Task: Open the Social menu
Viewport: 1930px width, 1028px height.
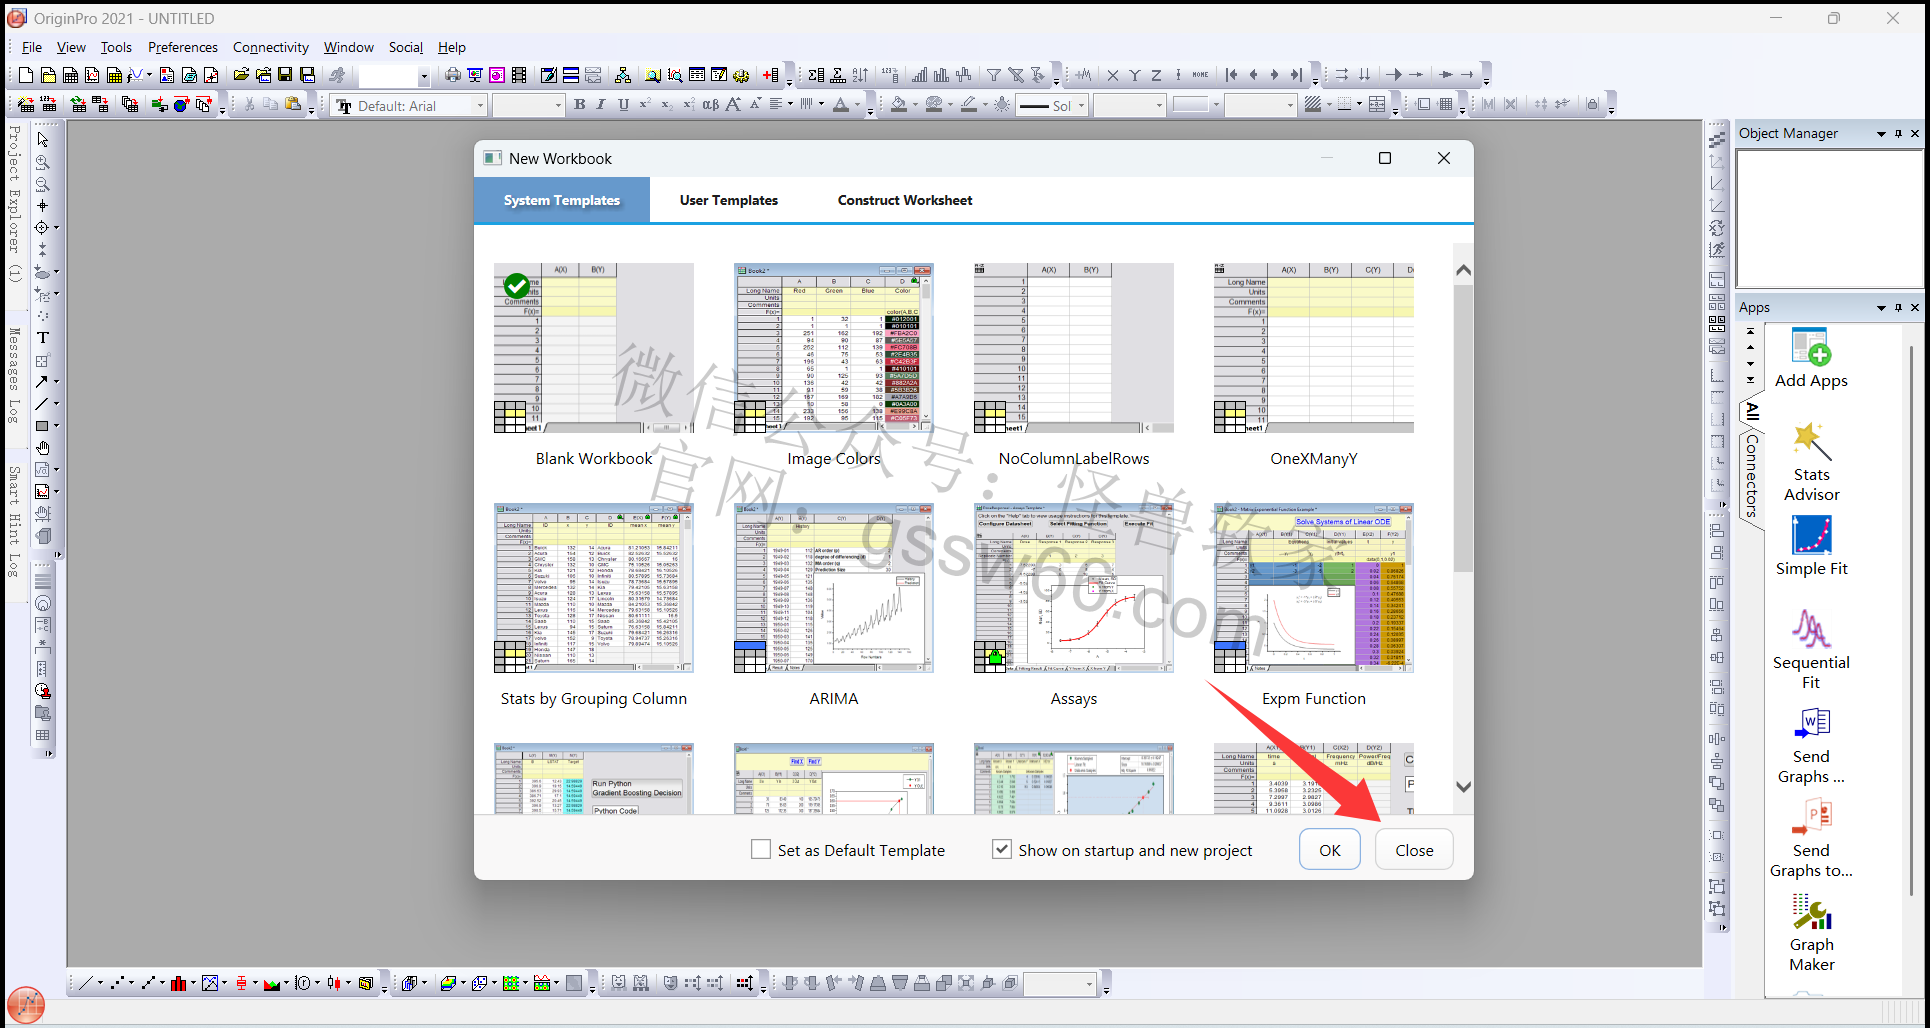Action: 405,47
